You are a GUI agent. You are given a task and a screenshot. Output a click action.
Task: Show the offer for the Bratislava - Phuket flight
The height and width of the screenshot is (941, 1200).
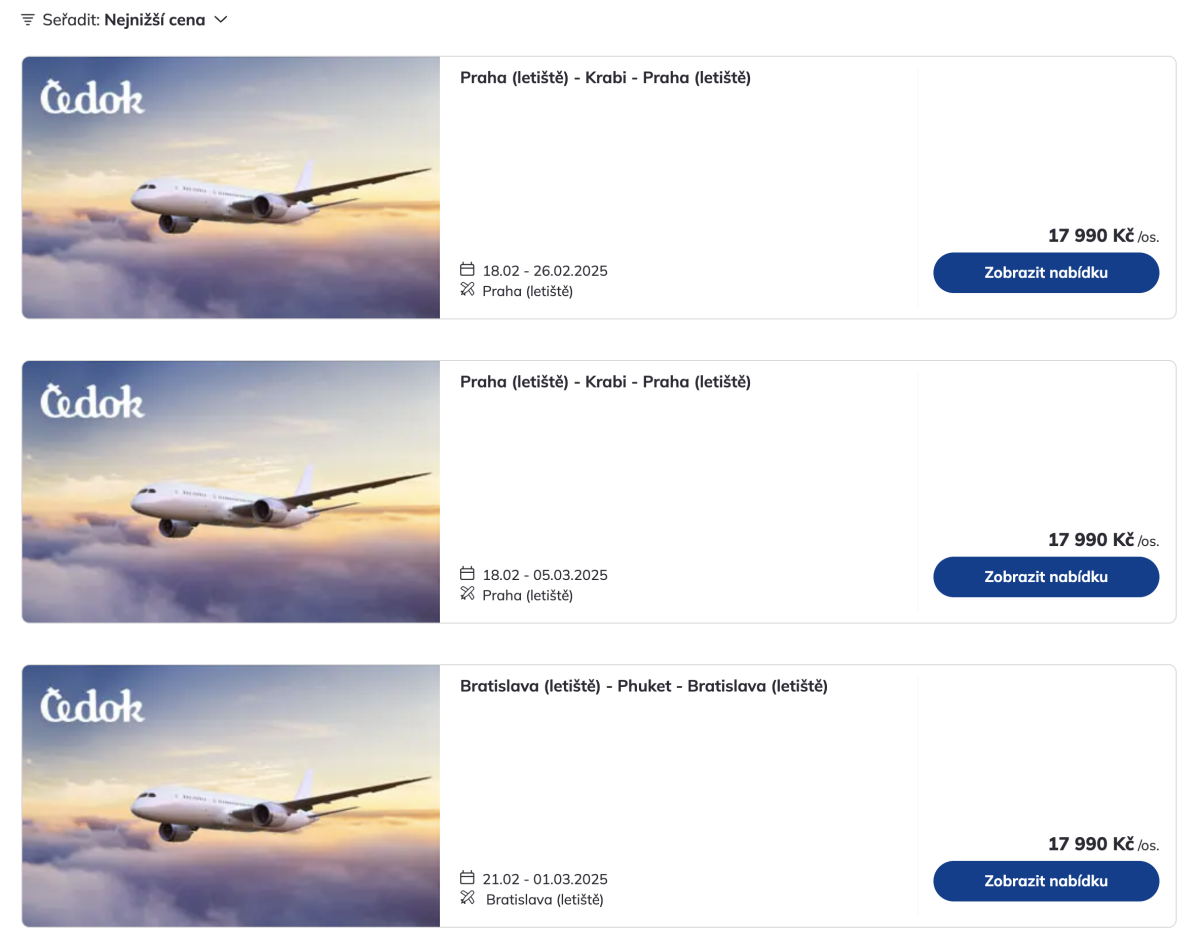pyautogui.click(x=1046, y=881)
